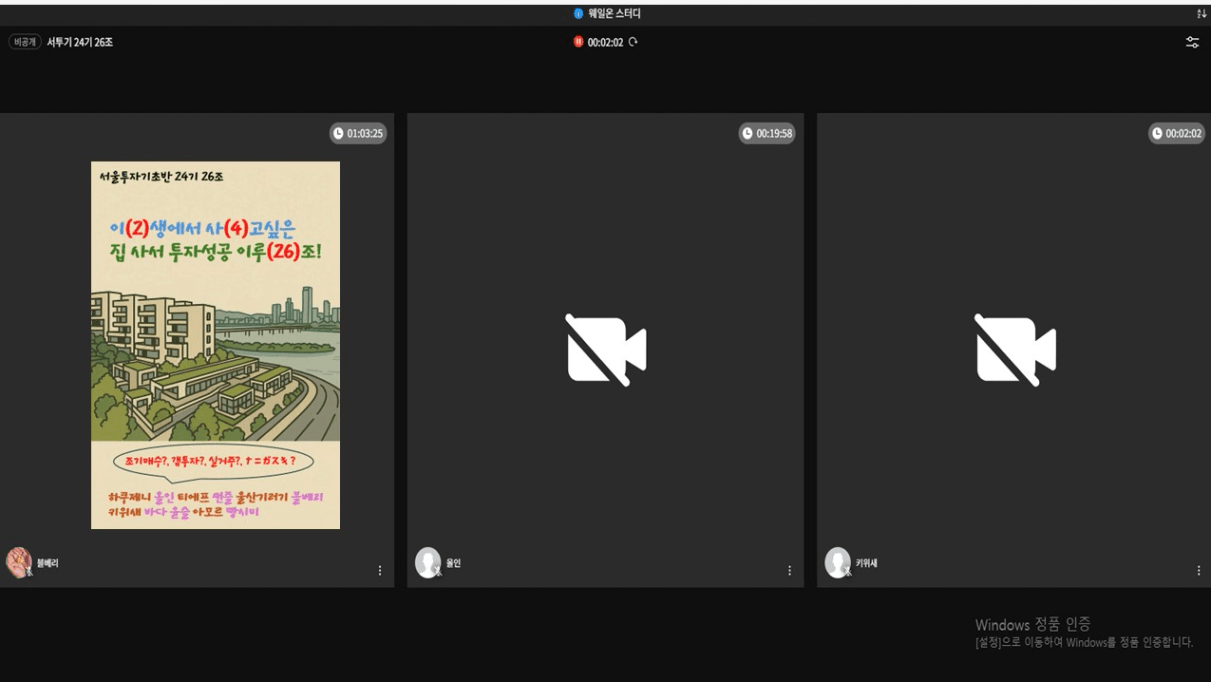Click the 00:02:02 timer badge on 키위새's tile
The image size is (1211, 682).
pyautogui.click(x=1176, y=133)
